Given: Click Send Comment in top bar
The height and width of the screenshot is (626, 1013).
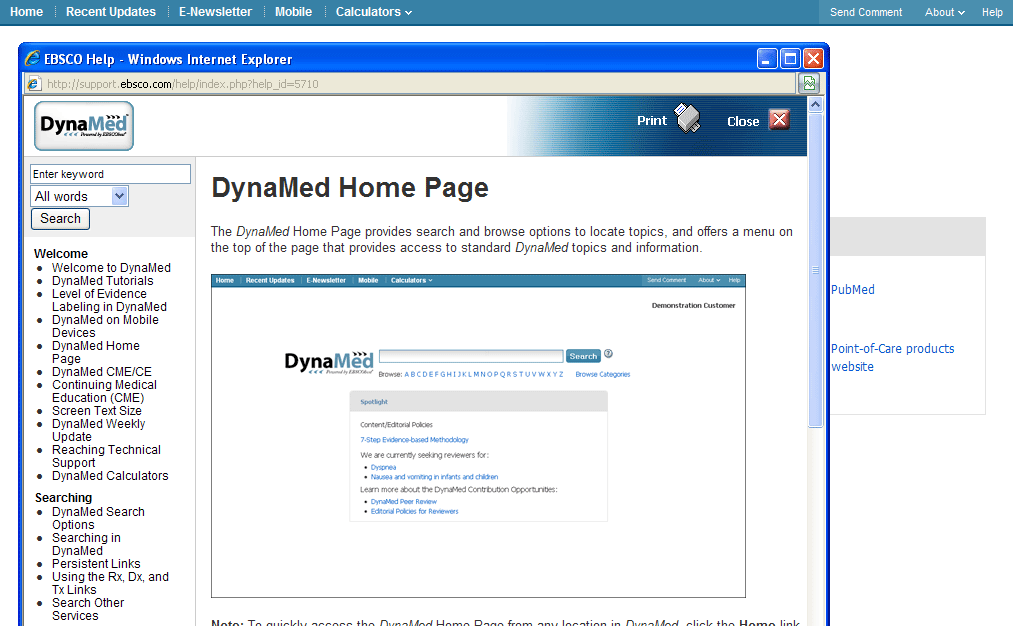Looking at the screenshot, I should 866,12.
